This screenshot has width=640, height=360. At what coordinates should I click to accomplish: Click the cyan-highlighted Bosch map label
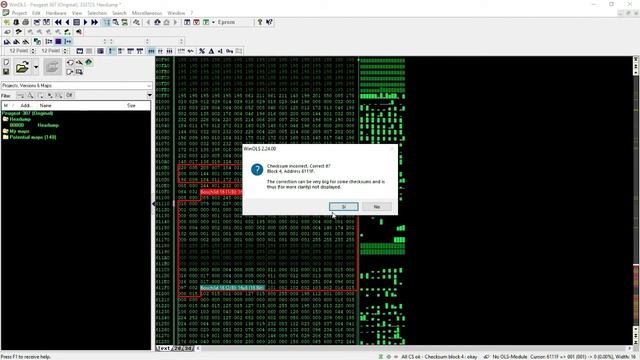coord(232,288)
